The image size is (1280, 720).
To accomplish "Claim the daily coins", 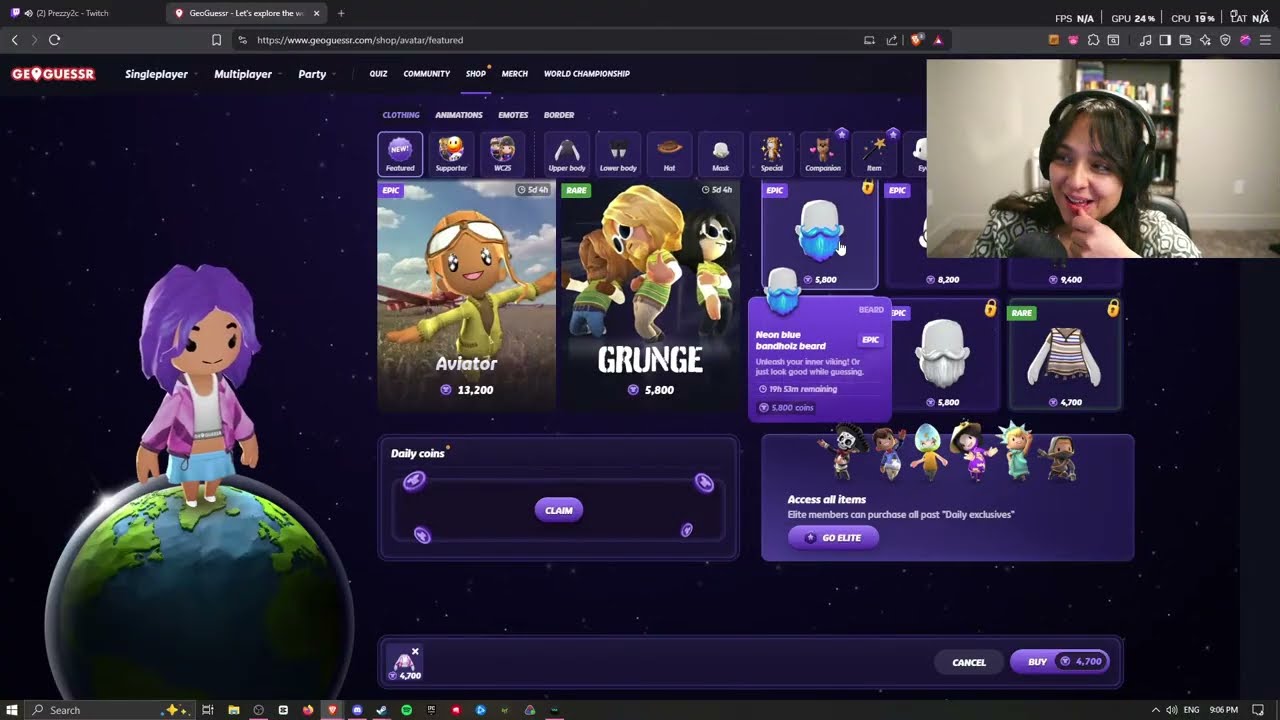I will tap(559, 510).
